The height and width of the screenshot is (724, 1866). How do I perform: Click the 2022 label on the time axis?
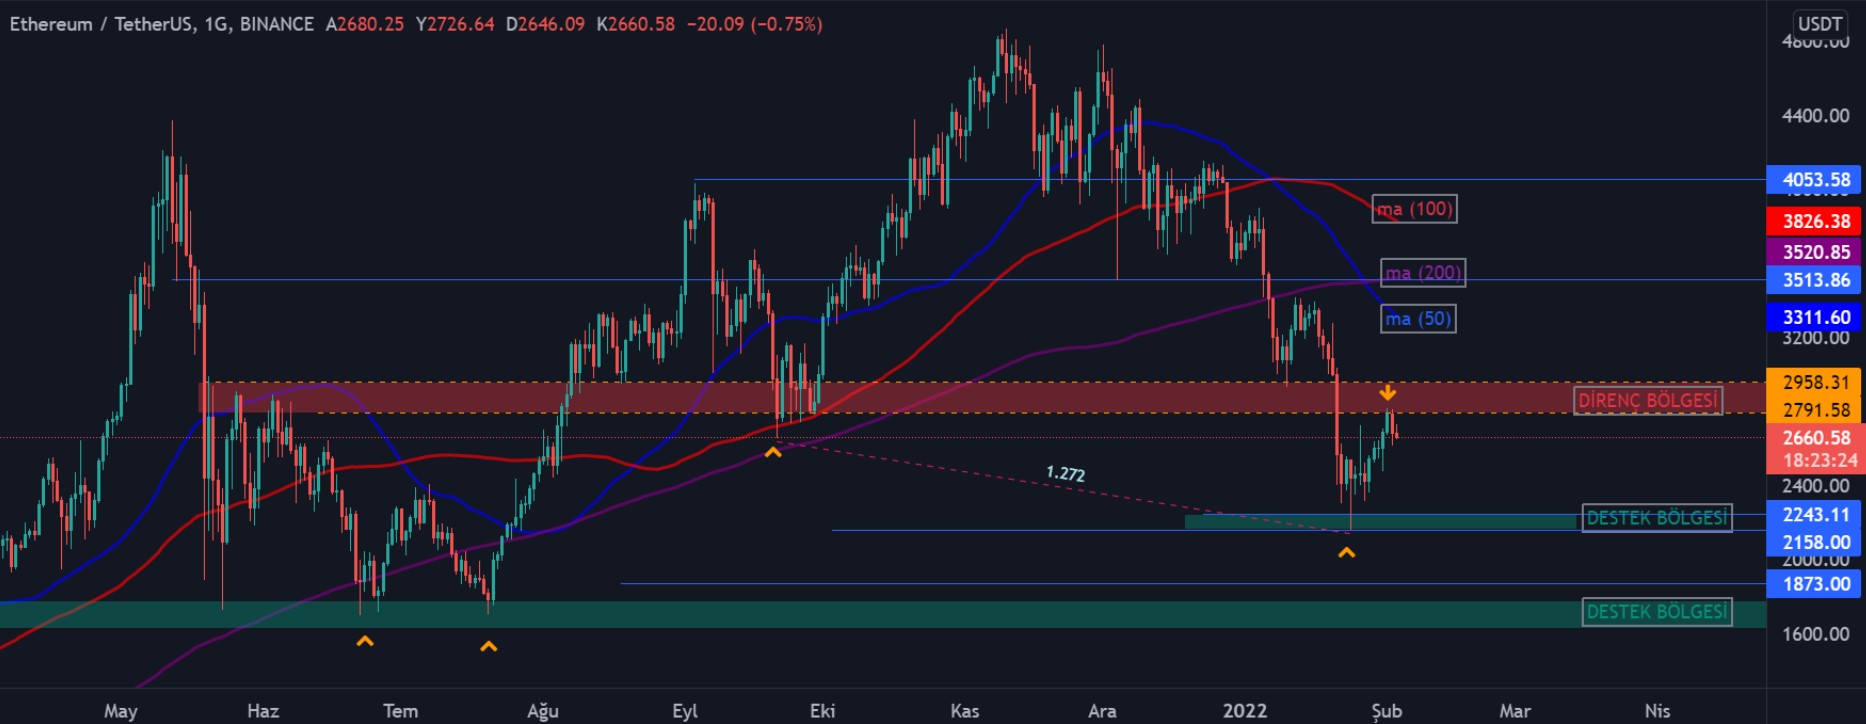[1245, 711]
